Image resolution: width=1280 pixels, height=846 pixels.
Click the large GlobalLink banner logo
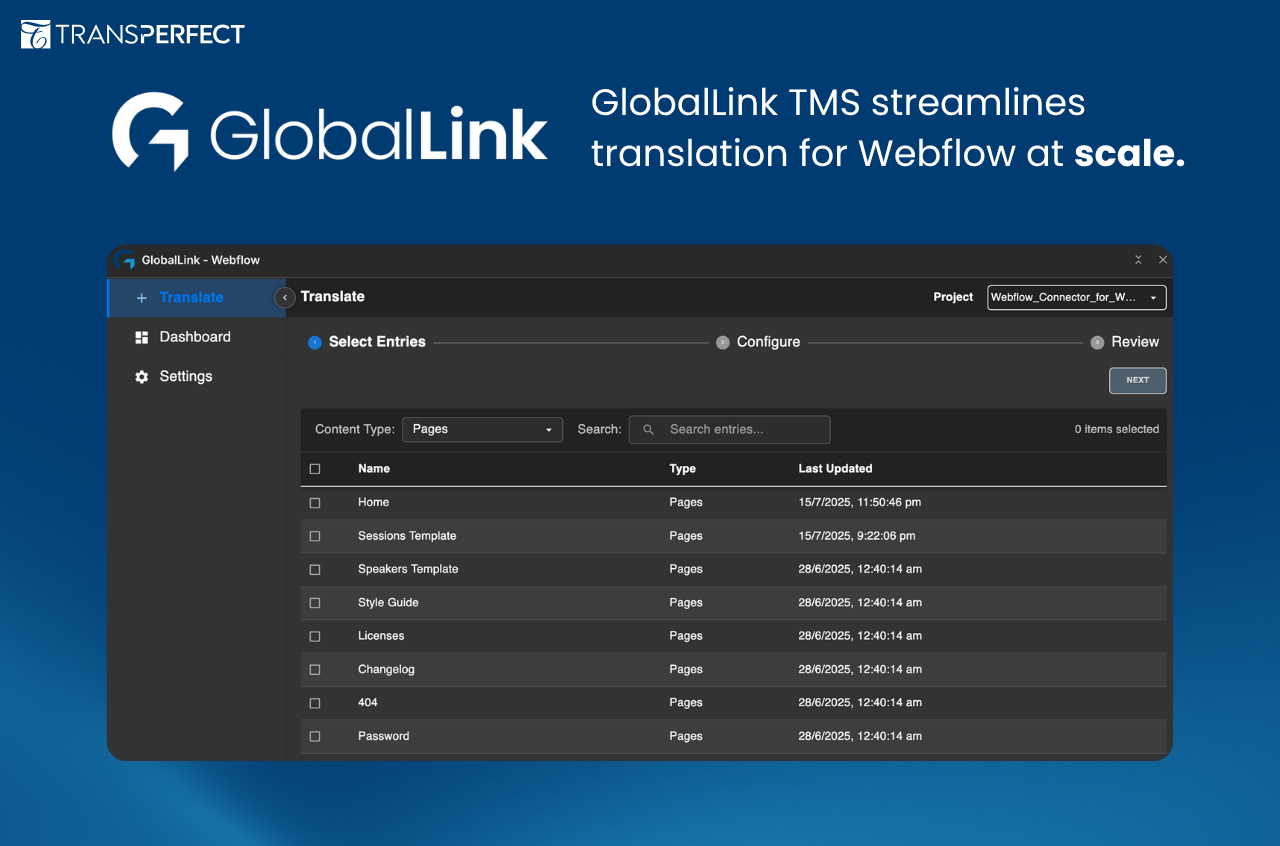330,132
